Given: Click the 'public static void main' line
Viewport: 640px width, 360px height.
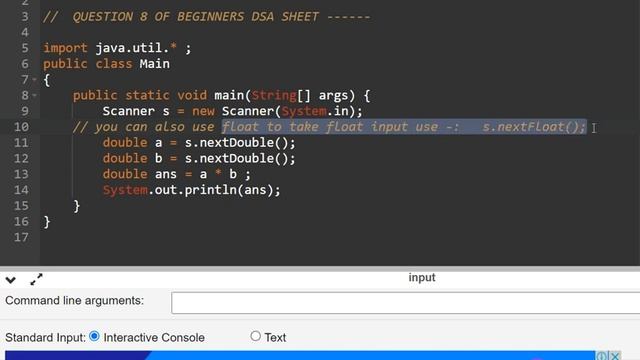Looking at the screenshot, I should click(x=222, y=96).
